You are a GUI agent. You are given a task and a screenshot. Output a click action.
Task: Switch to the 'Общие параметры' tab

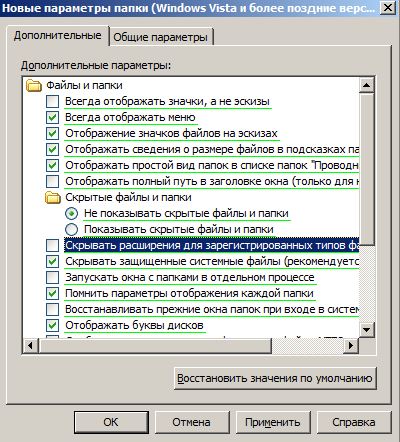pyautogui.click(x=161, y=37)
